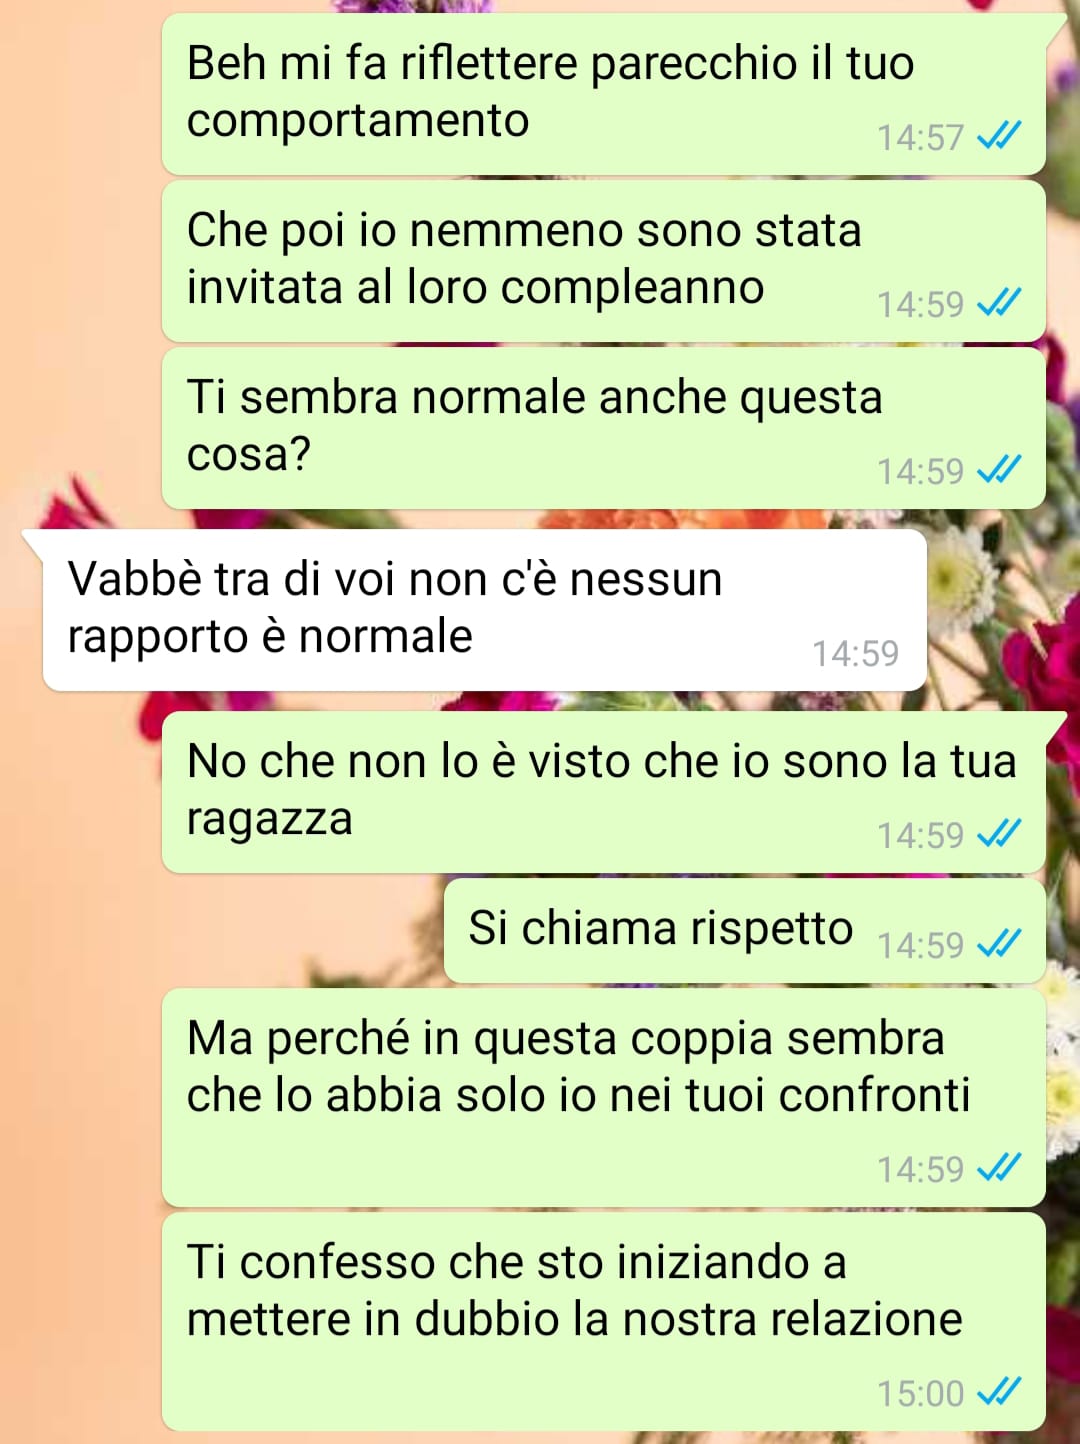Tap the blue checkmarks on 'Ma perché in questa coppia' message
The image size is (1080, 1444).
[998, 1168]
